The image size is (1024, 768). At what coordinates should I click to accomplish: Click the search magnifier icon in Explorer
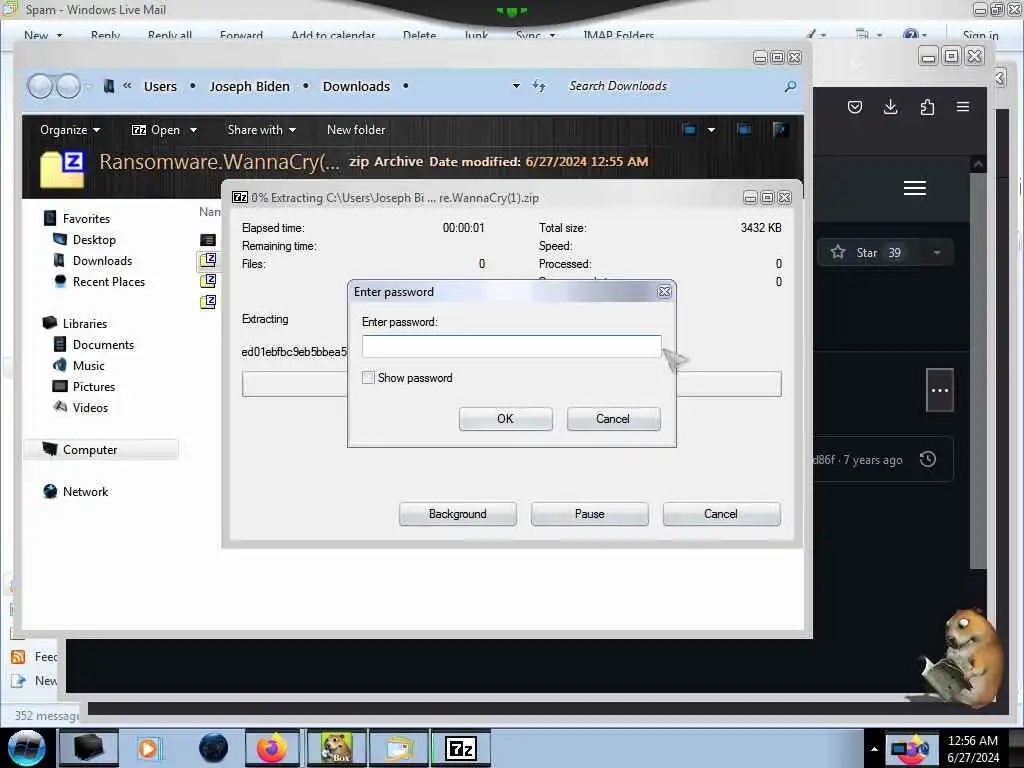click(790, 86)
